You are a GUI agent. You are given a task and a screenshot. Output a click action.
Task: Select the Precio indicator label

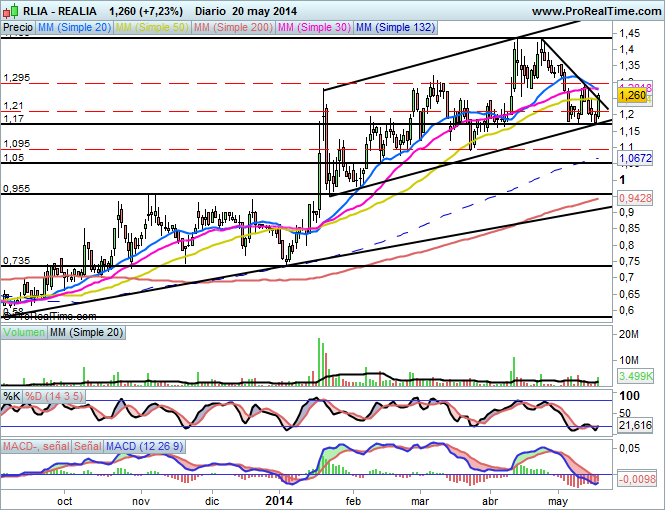point(17,29)
